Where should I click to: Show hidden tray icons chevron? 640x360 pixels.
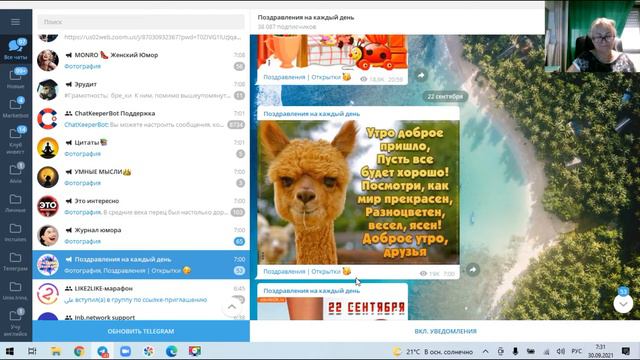coord(485,351)
